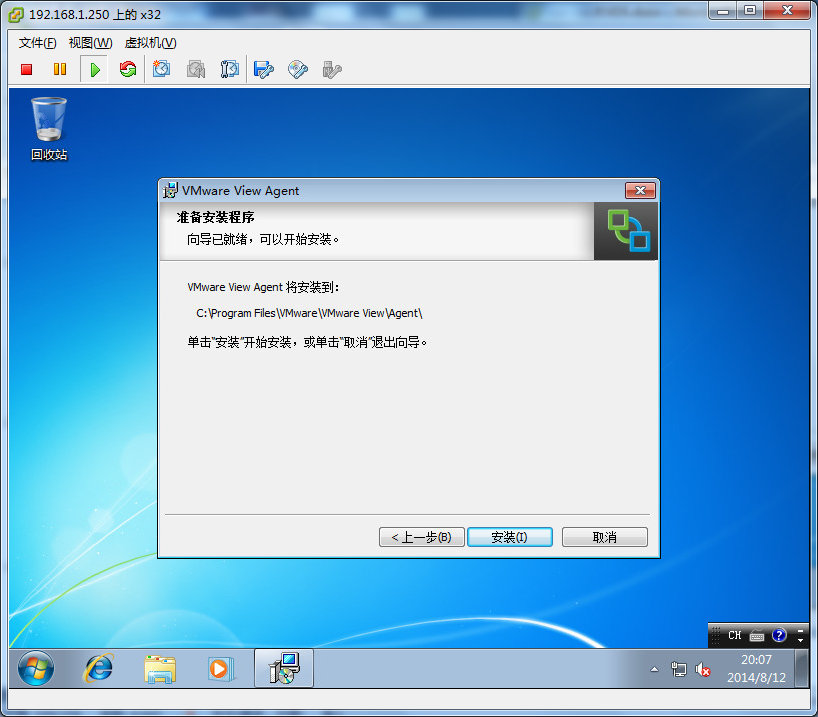The image size is (818, 717).
Task: Take a snapshot of the virtual machine
Action: click(x=161, y=69)
